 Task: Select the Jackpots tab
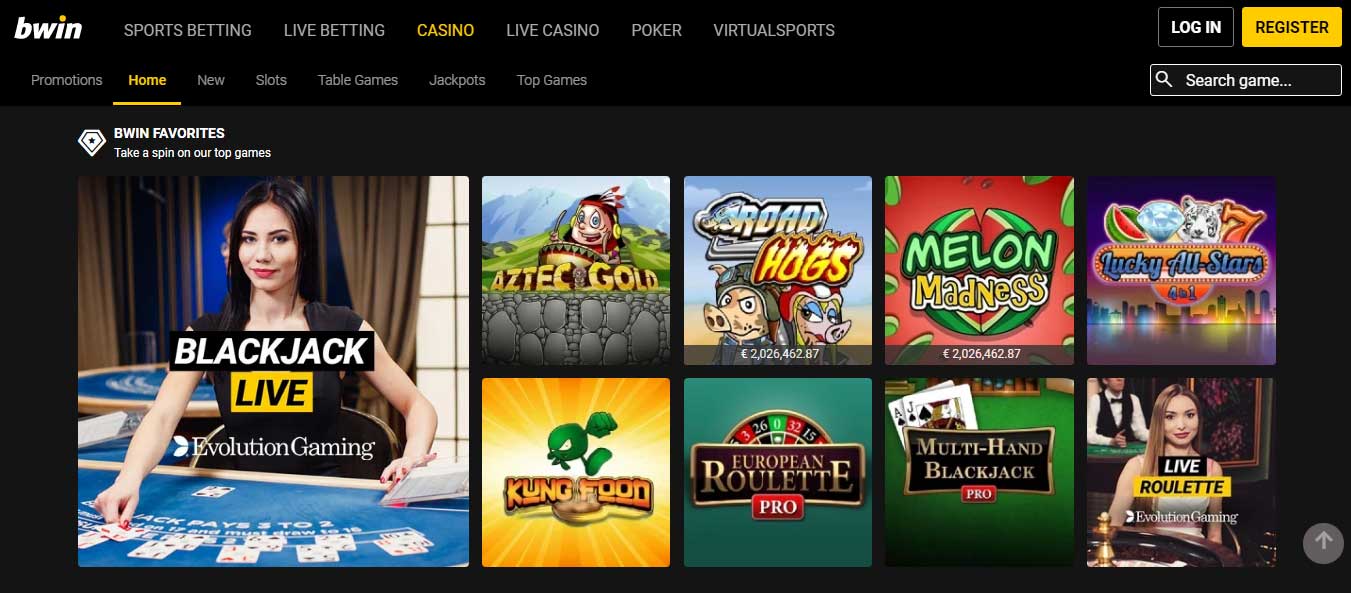point(457,80)
